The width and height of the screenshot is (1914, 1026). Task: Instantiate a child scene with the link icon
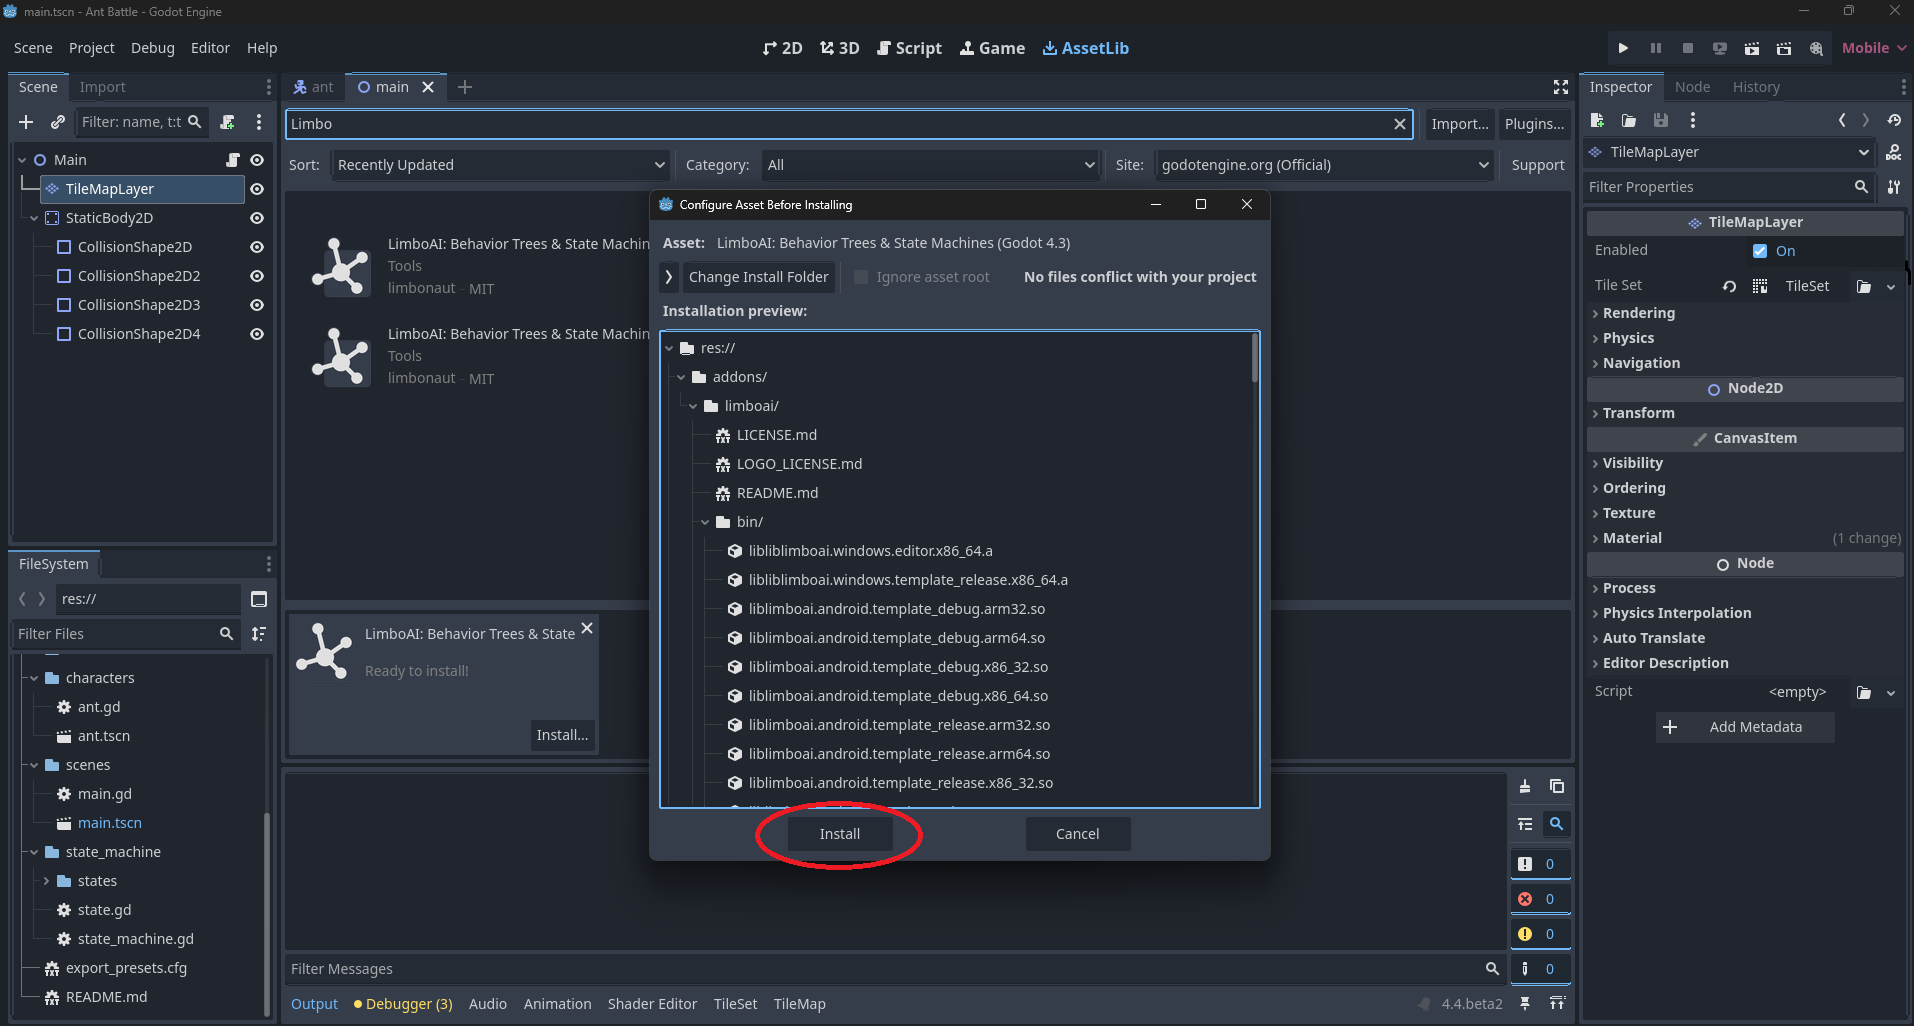tap(58, 122)
